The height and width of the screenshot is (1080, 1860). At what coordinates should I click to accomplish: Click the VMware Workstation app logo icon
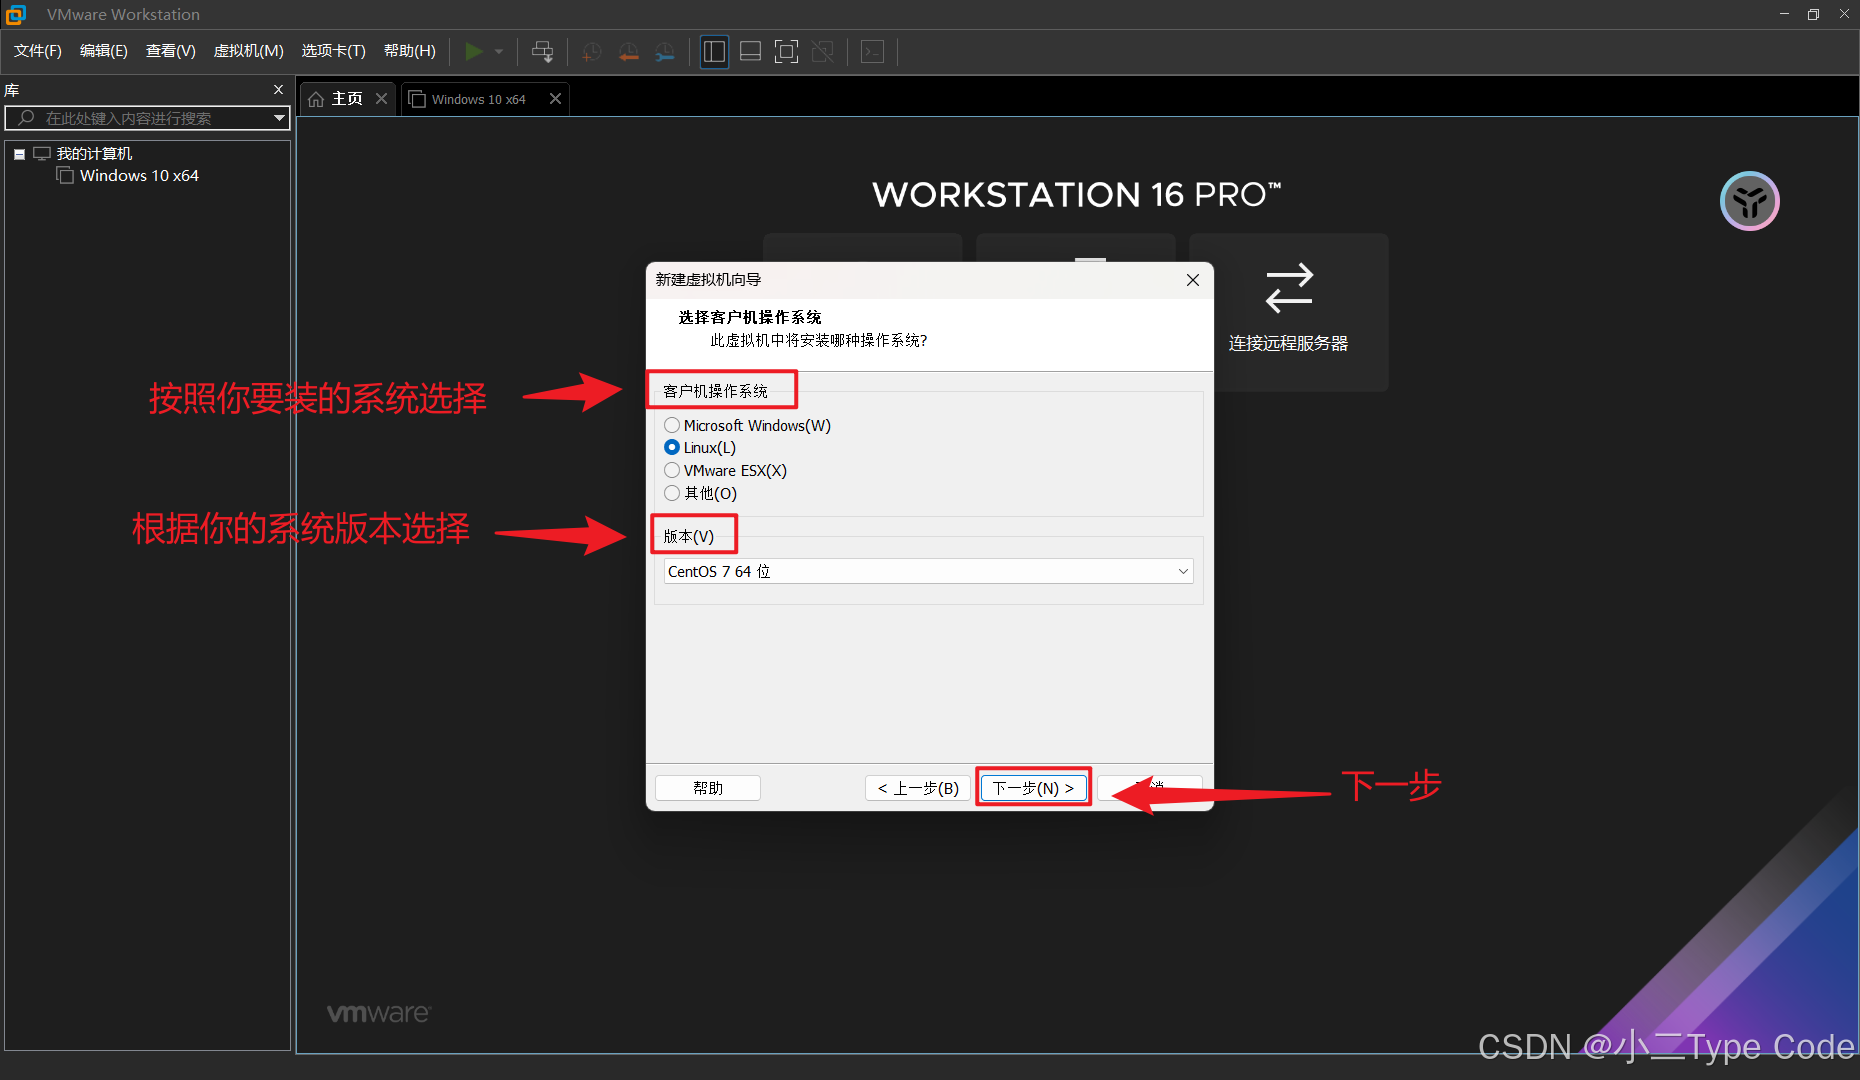[15, 14]
